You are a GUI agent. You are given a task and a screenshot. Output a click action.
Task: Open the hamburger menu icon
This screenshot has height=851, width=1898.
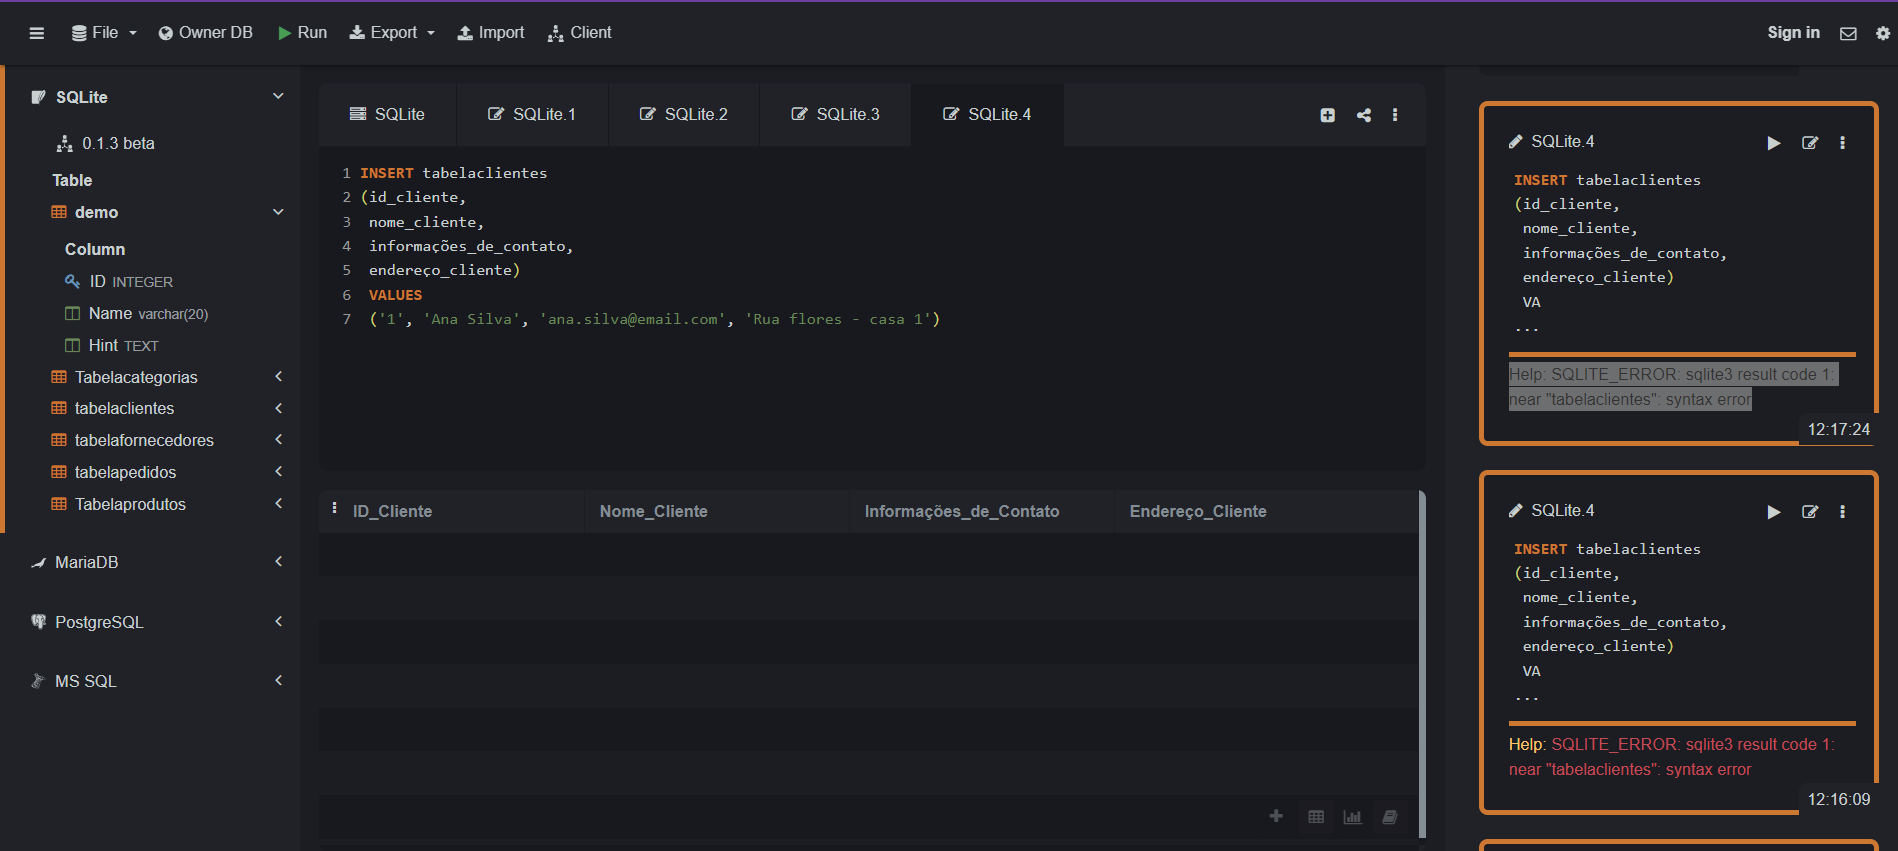coord(37,33)
